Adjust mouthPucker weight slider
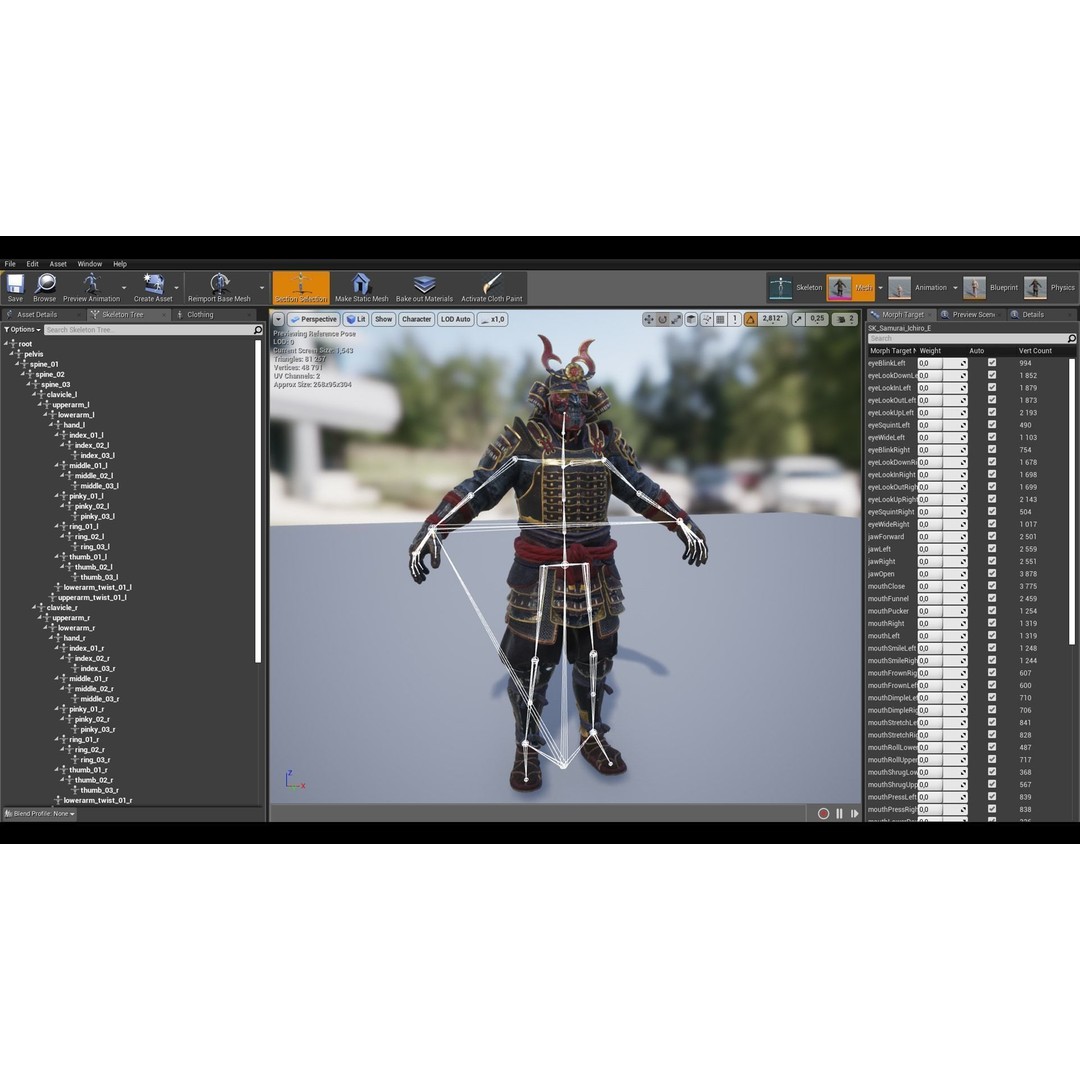This screenshot has height=1080, width=1080. 942,611
